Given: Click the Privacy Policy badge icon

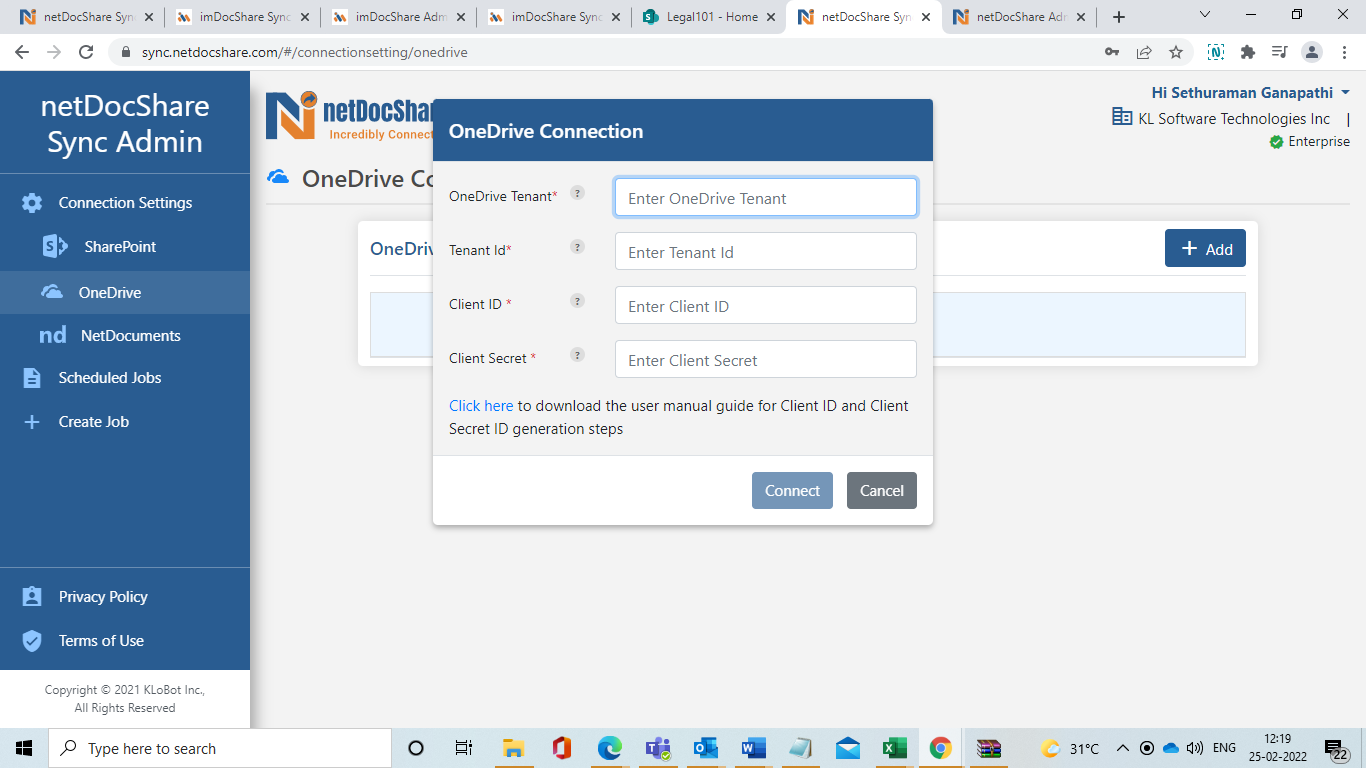Looking at the screenshot, I should click(32, 597).
